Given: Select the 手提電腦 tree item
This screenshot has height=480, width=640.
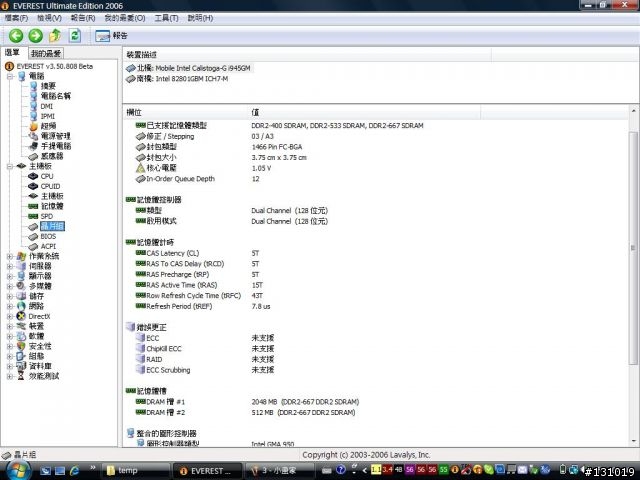Looking at the screenshot, I should (x=56, y=146).
